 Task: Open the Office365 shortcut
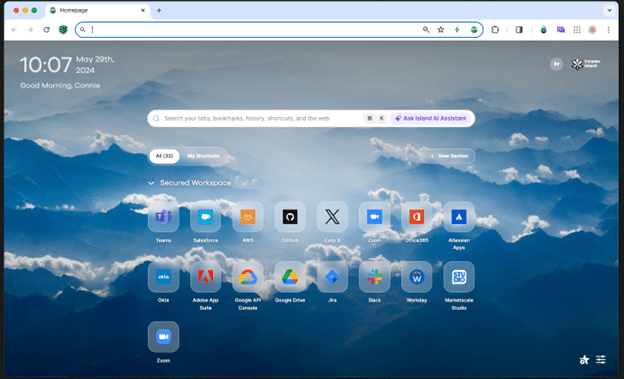pyautogui.click(x=416, y=217)
